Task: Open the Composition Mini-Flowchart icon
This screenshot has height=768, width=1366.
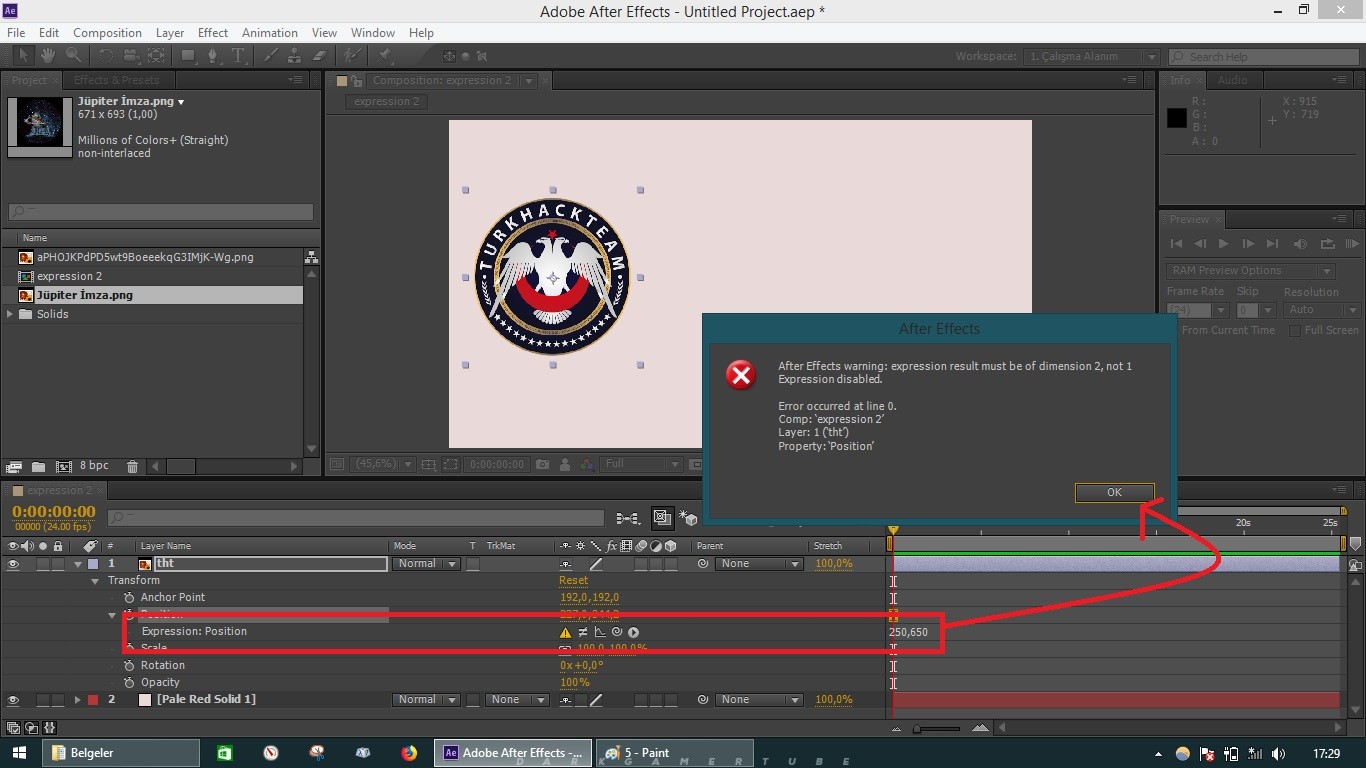Action: [x=628, y=518]
